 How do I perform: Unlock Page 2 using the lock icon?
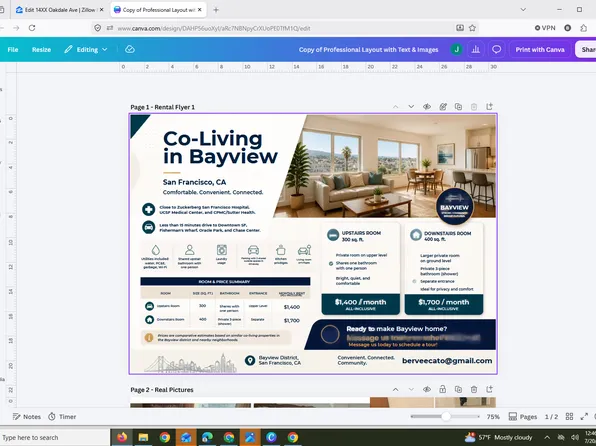coord(443,389)
